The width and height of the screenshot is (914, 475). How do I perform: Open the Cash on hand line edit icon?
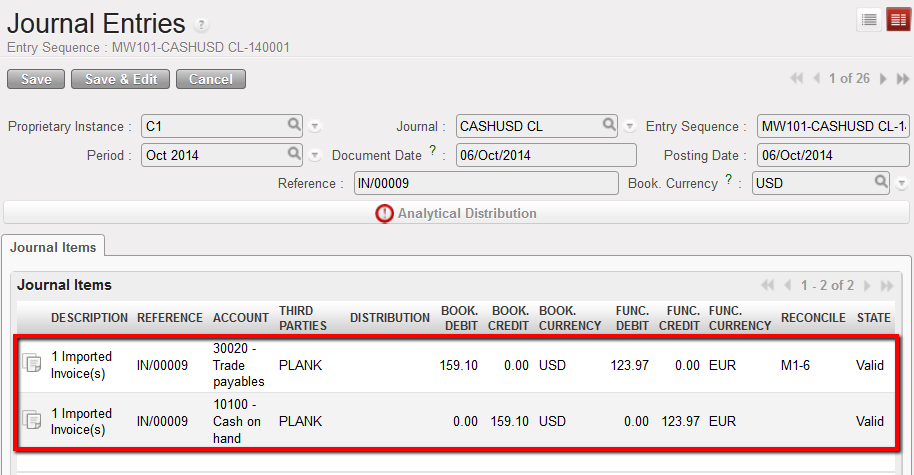[32, 421]
